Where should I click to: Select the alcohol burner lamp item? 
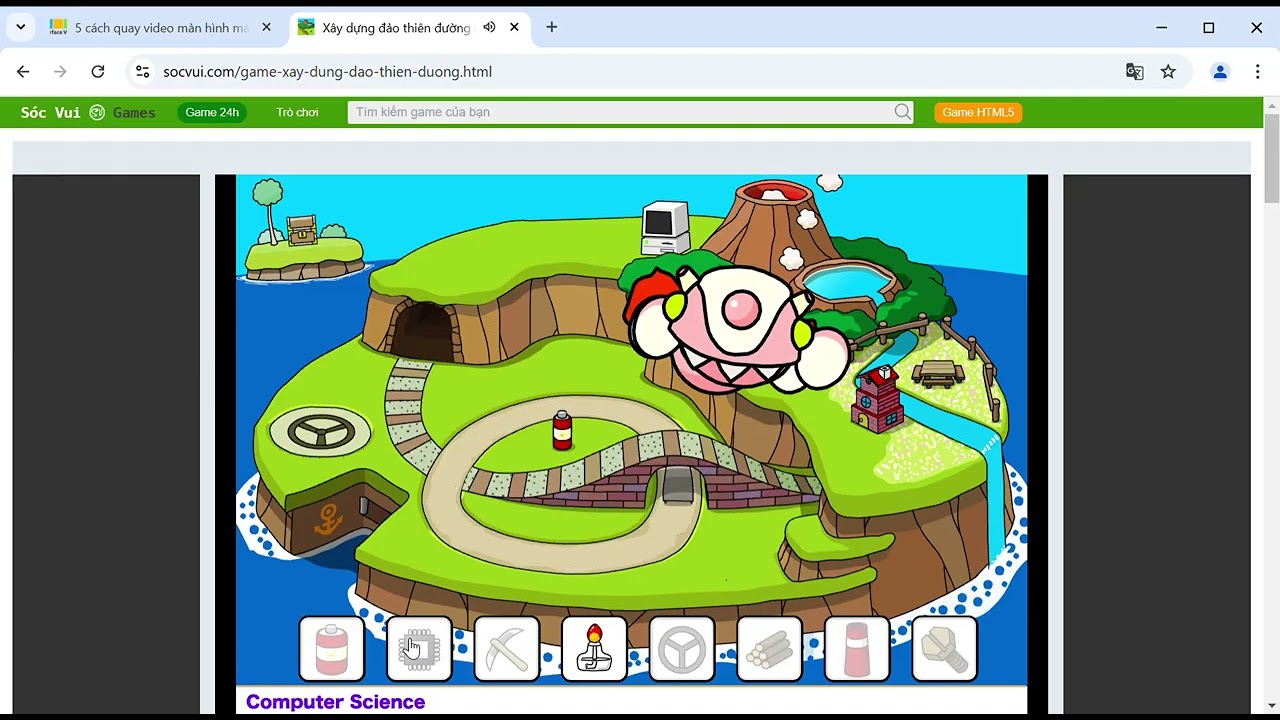pos(594,649)
